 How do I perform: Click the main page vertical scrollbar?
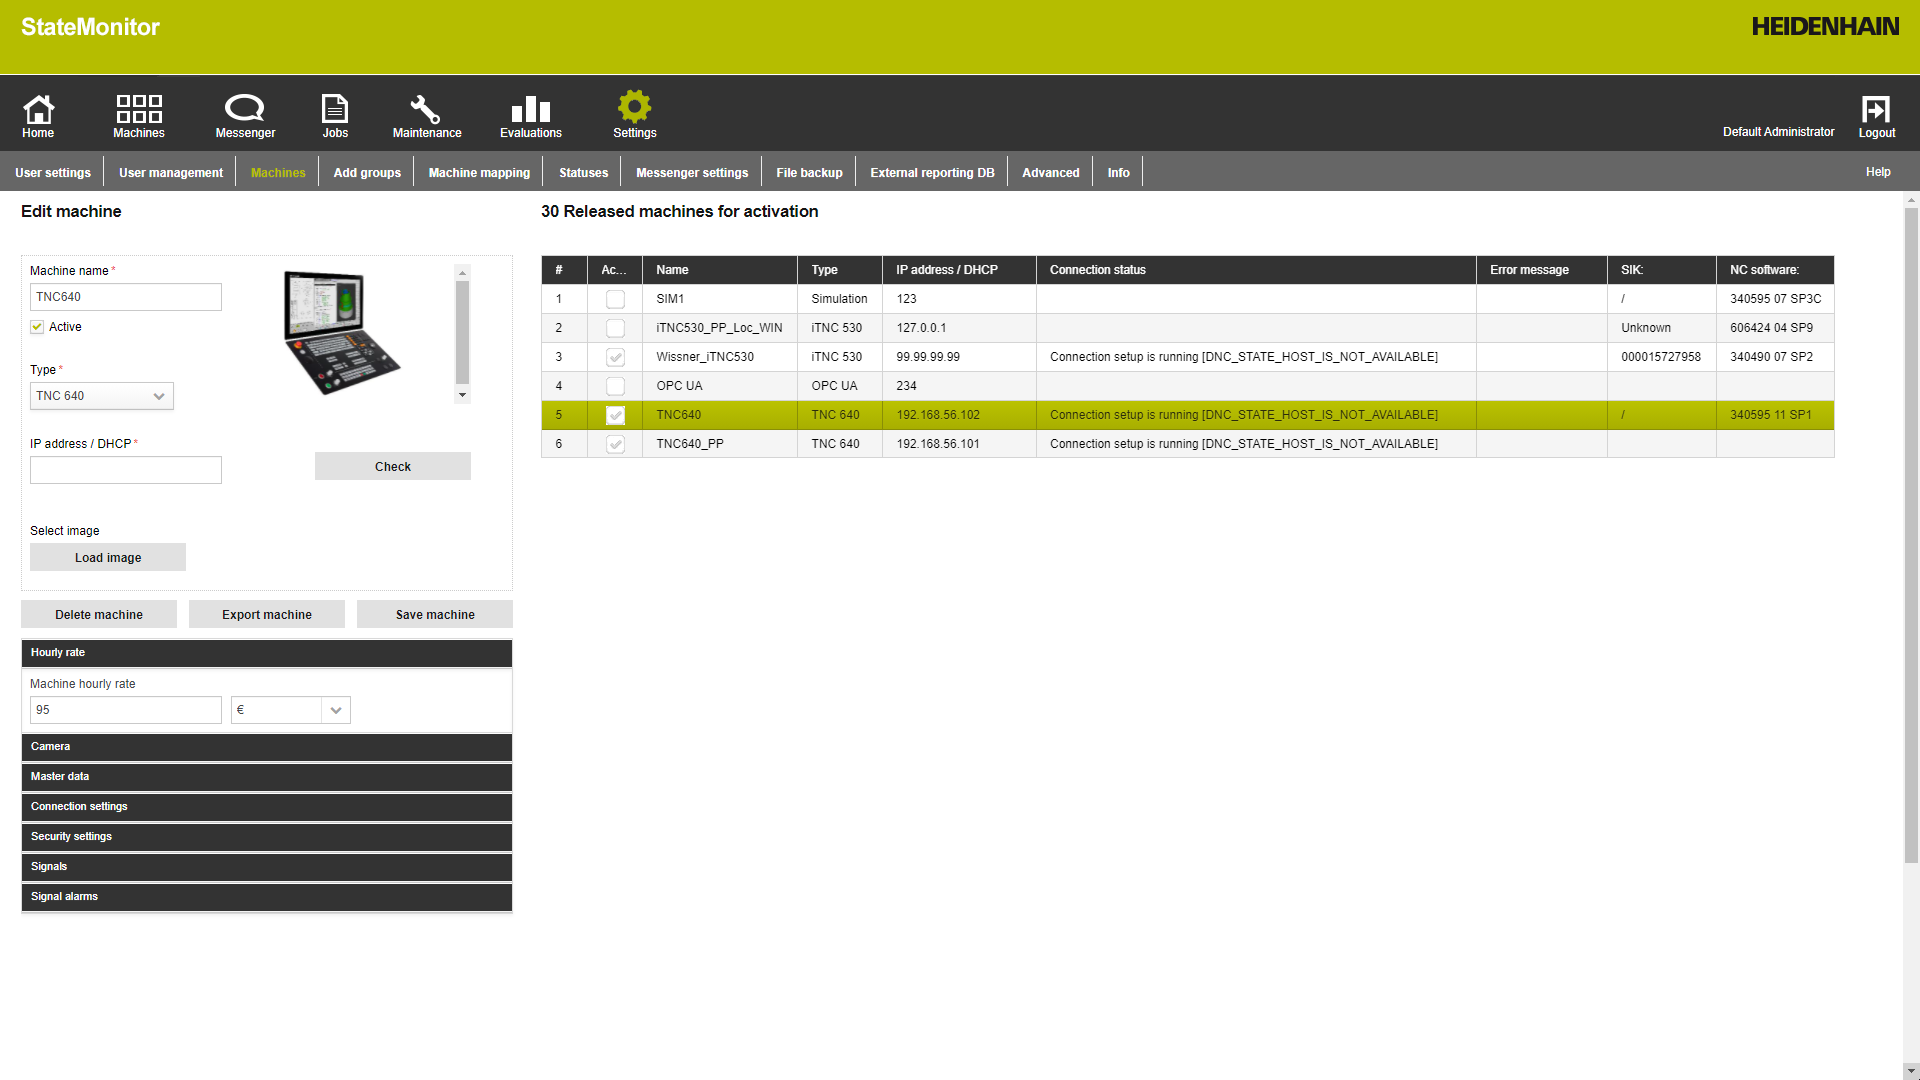(1911, 535)
